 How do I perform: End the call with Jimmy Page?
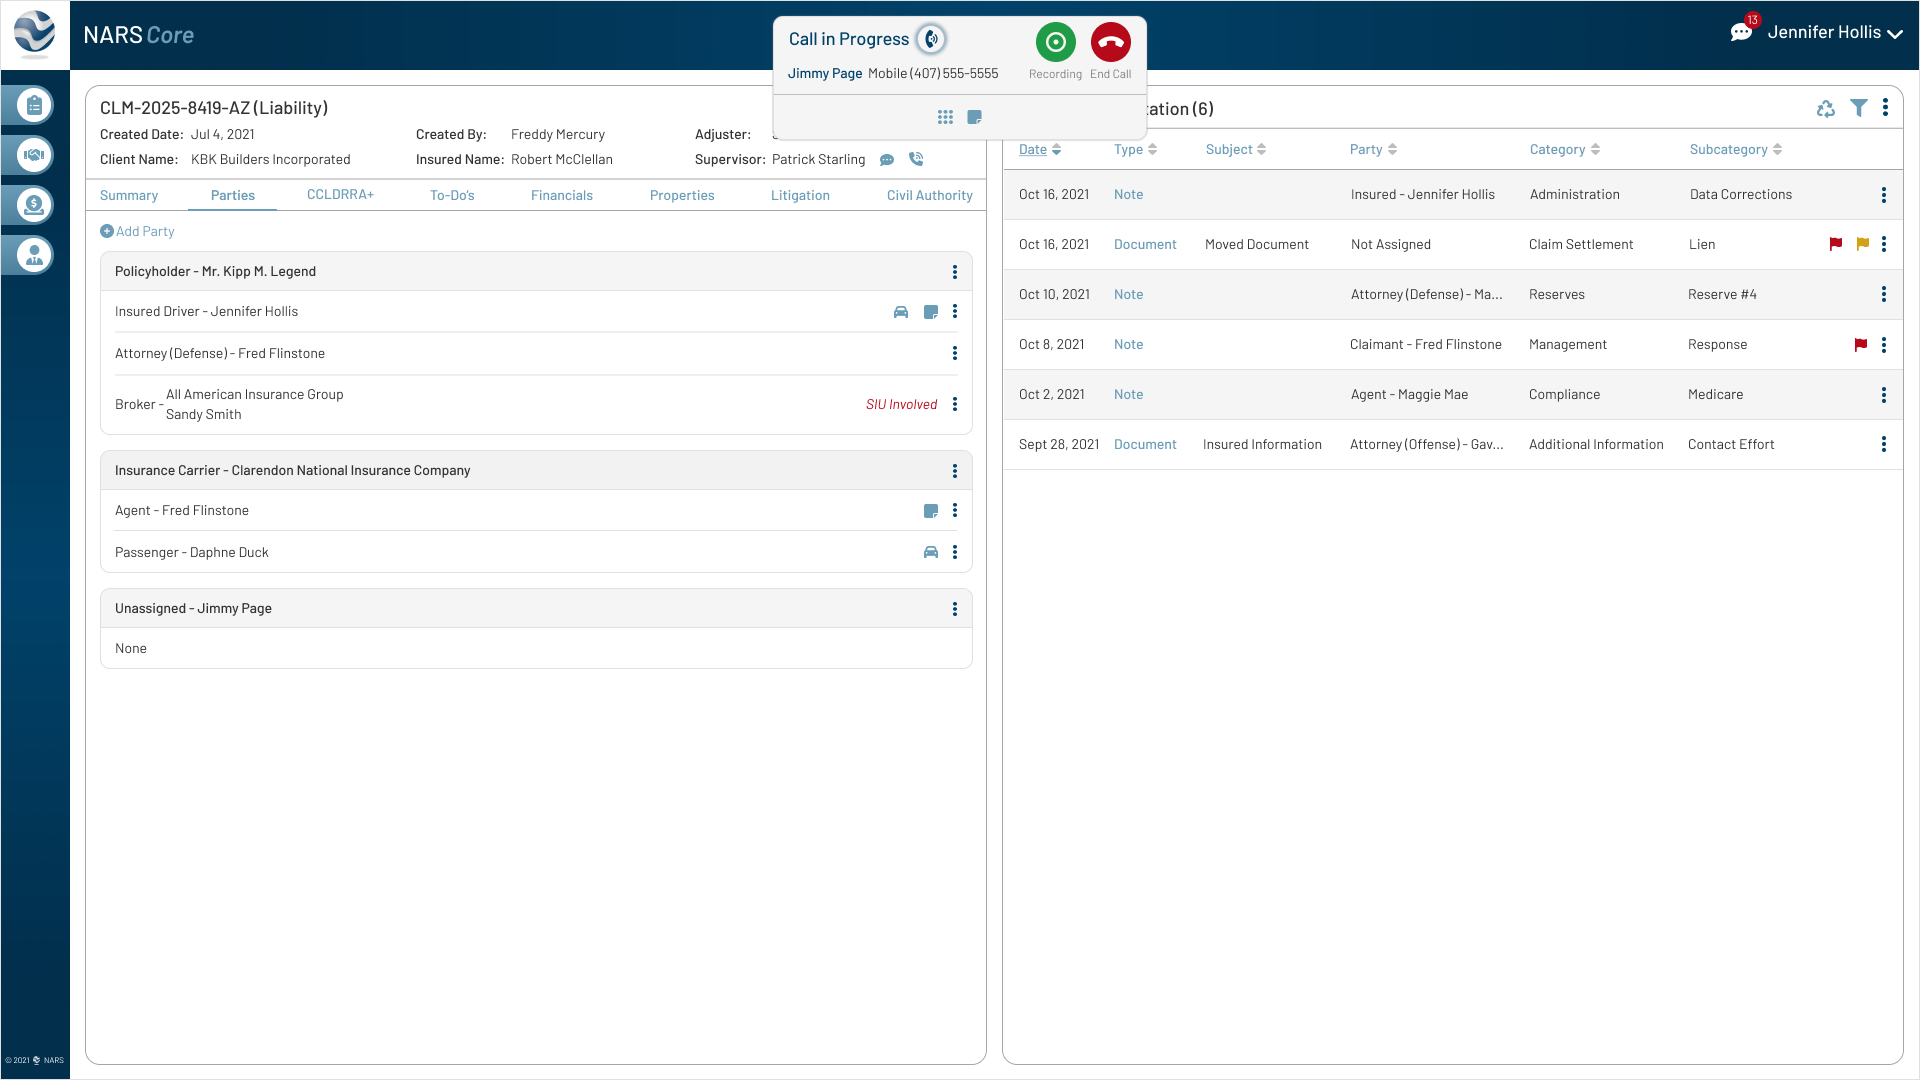pos(1110,43)
